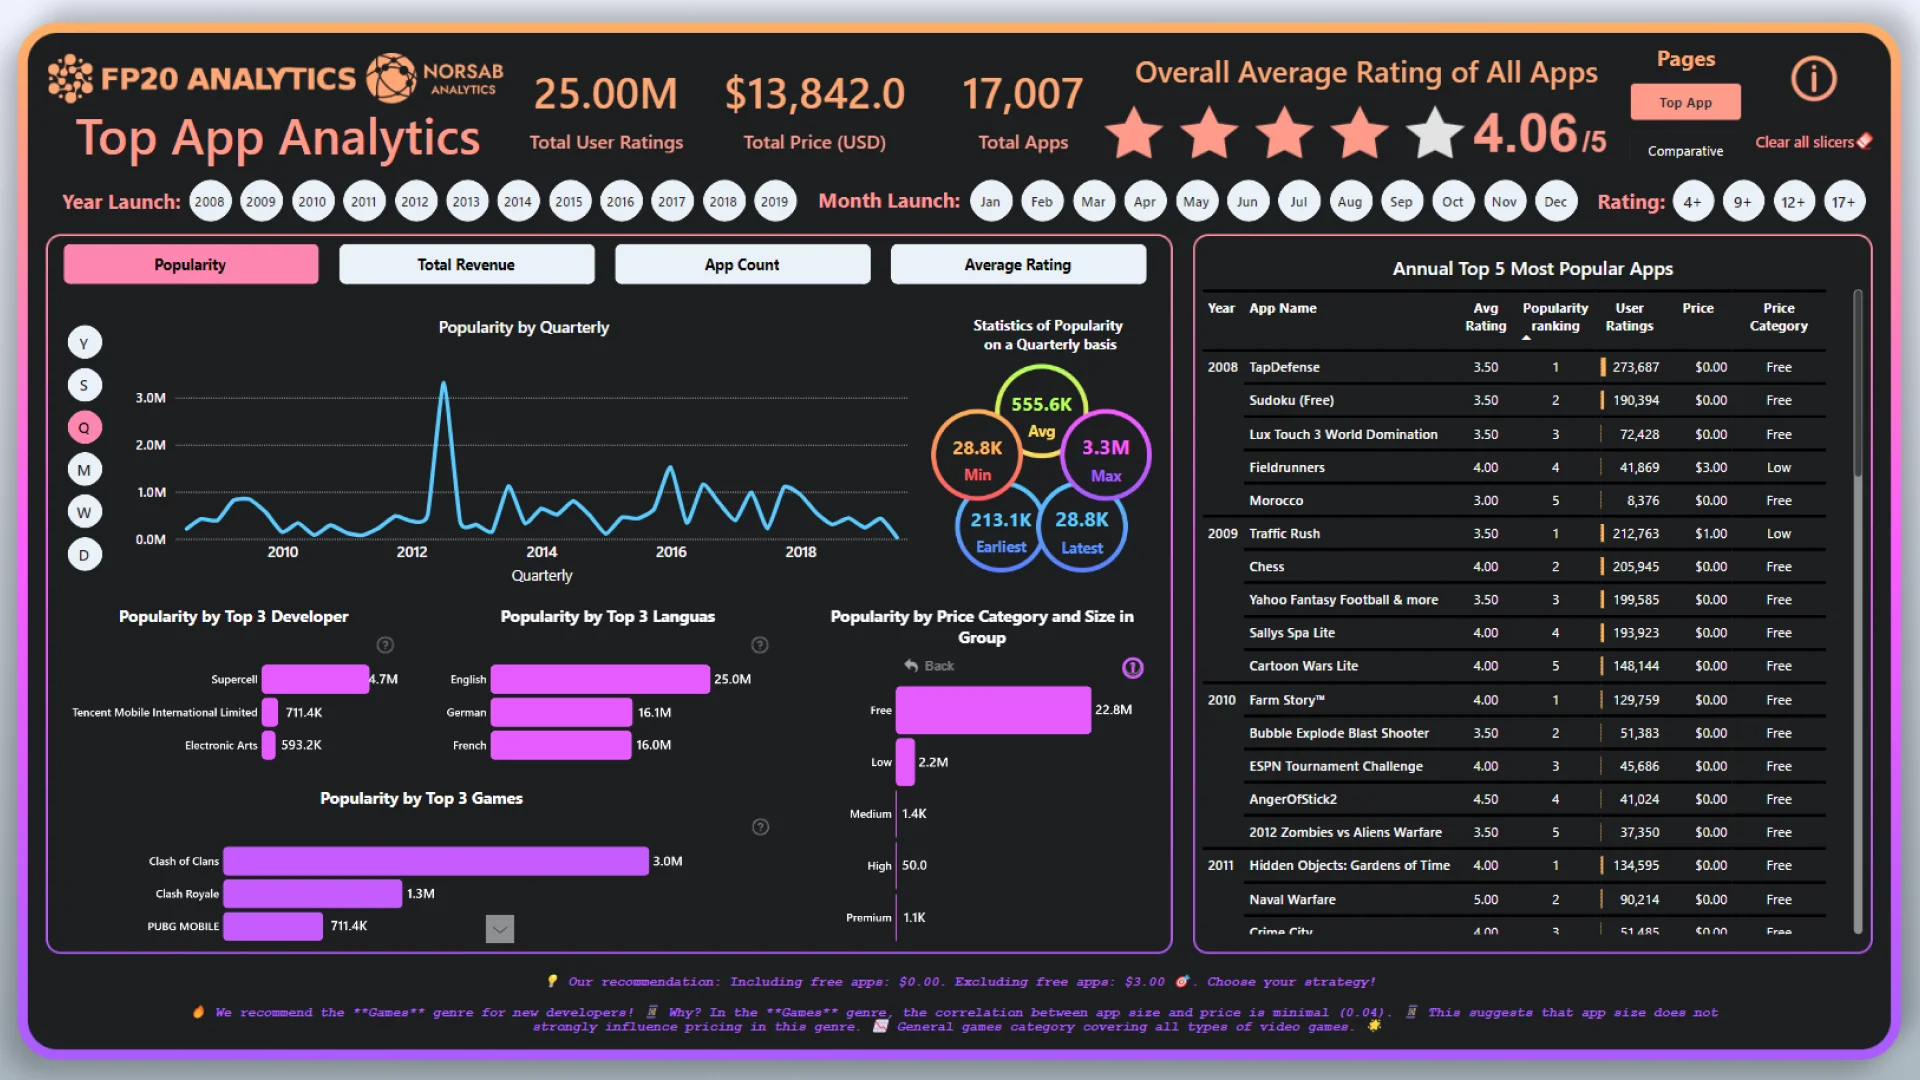Open the Top App page

(1686, 102)
